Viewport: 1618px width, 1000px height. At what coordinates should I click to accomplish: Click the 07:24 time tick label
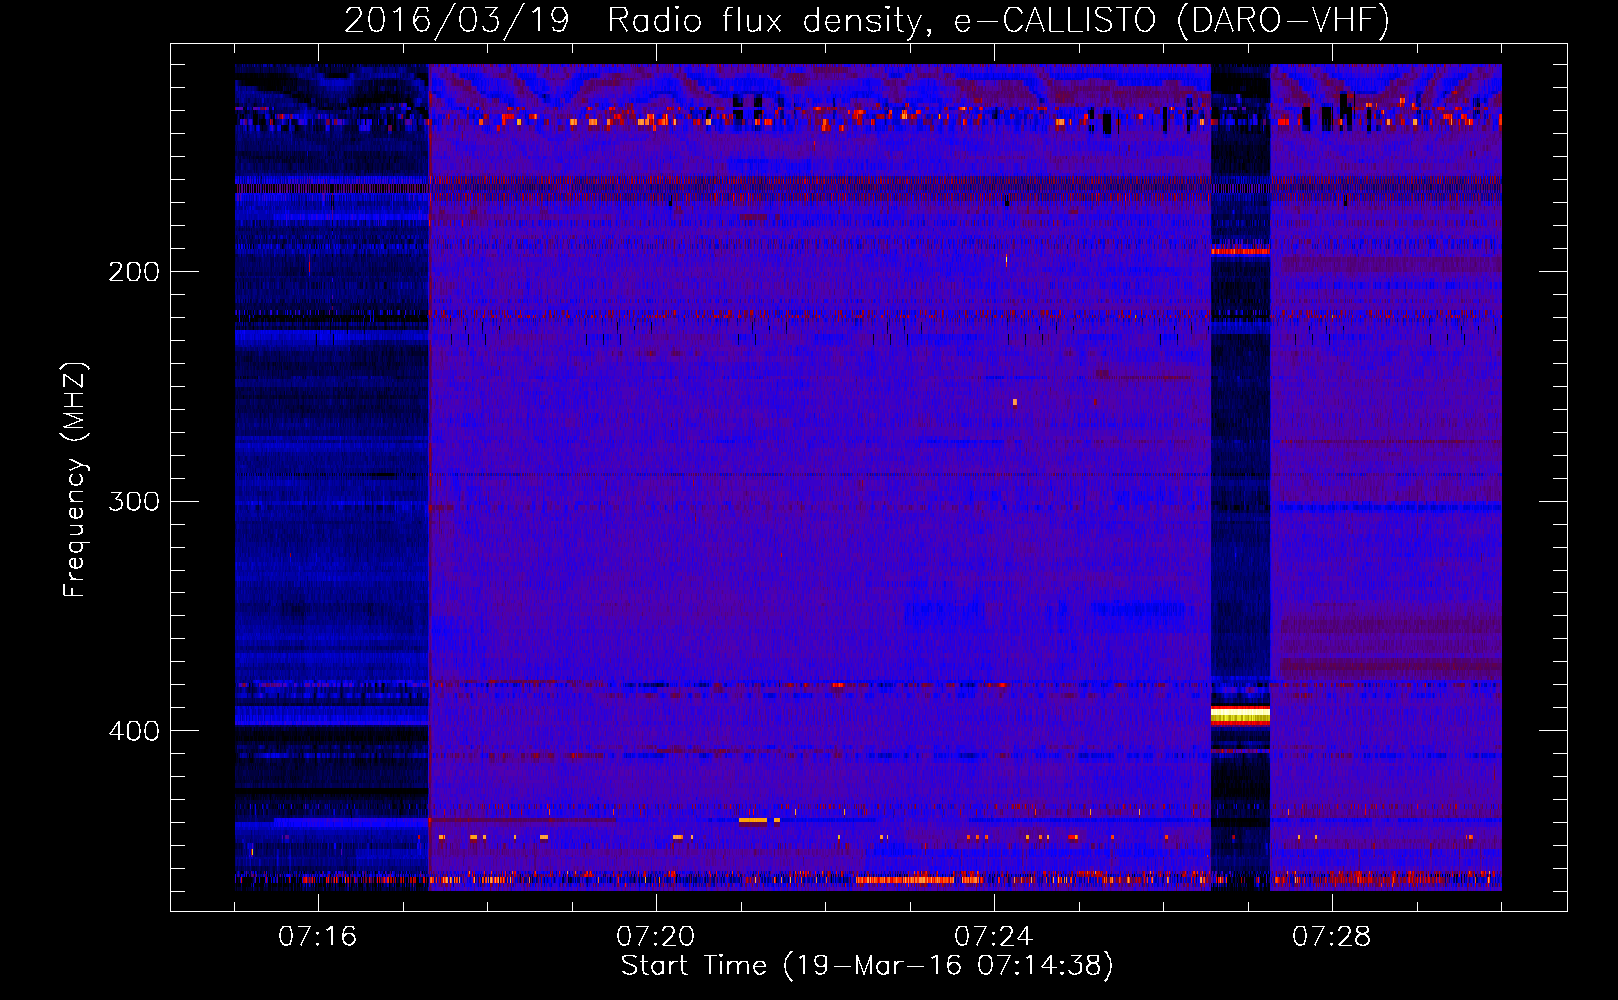(x=993, y=937)
